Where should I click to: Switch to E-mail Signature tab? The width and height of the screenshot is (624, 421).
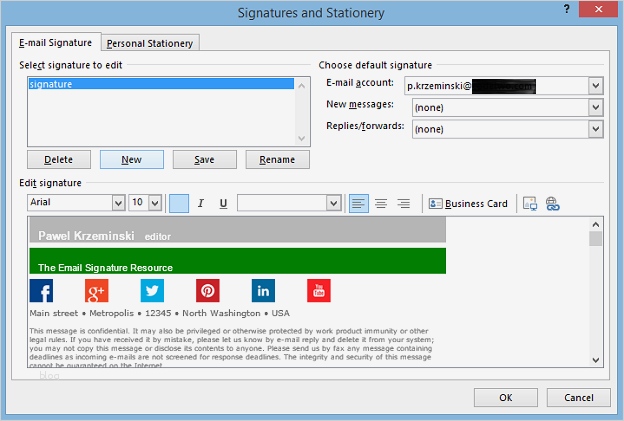pyautogui.click(x=56, y=43)
